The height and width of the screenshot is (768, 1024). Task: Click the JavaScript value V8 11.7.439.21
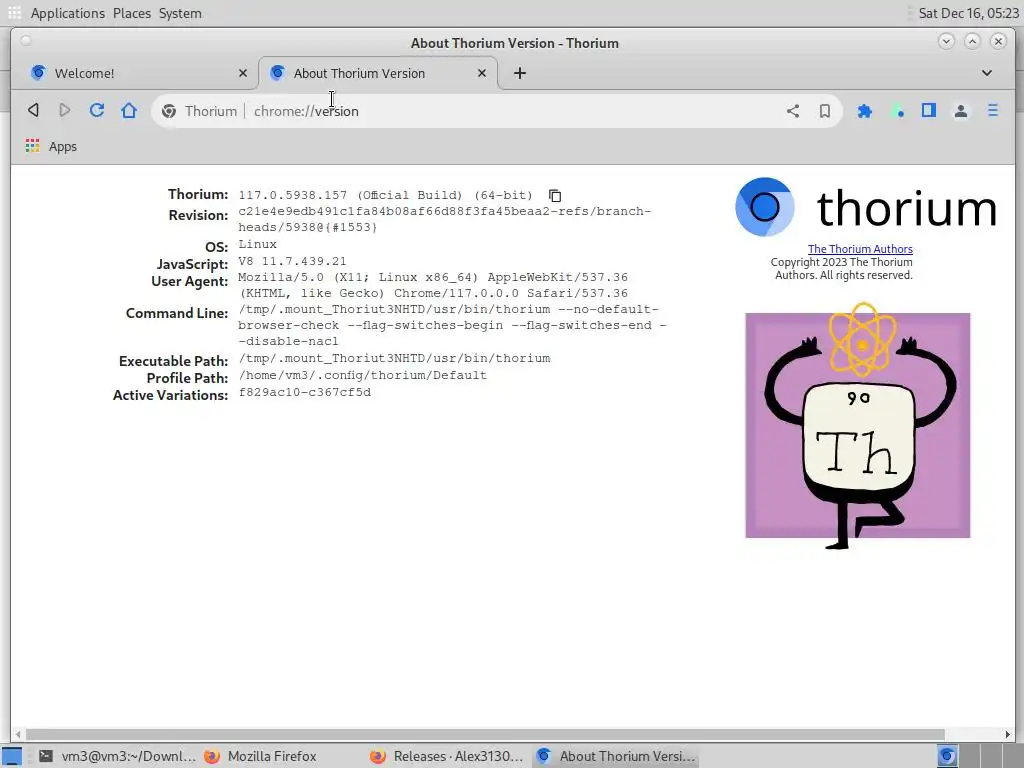292,261
